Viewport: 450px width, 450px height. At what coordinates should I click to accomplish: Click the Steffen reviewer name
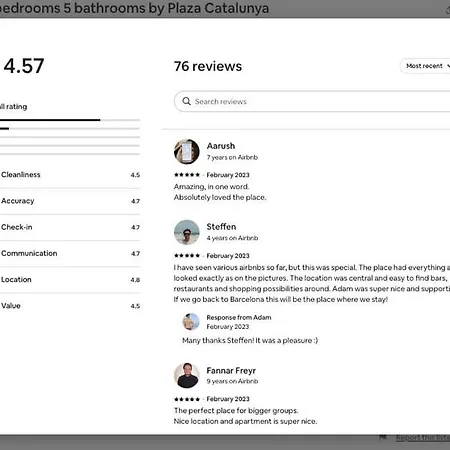coord(221,227)
